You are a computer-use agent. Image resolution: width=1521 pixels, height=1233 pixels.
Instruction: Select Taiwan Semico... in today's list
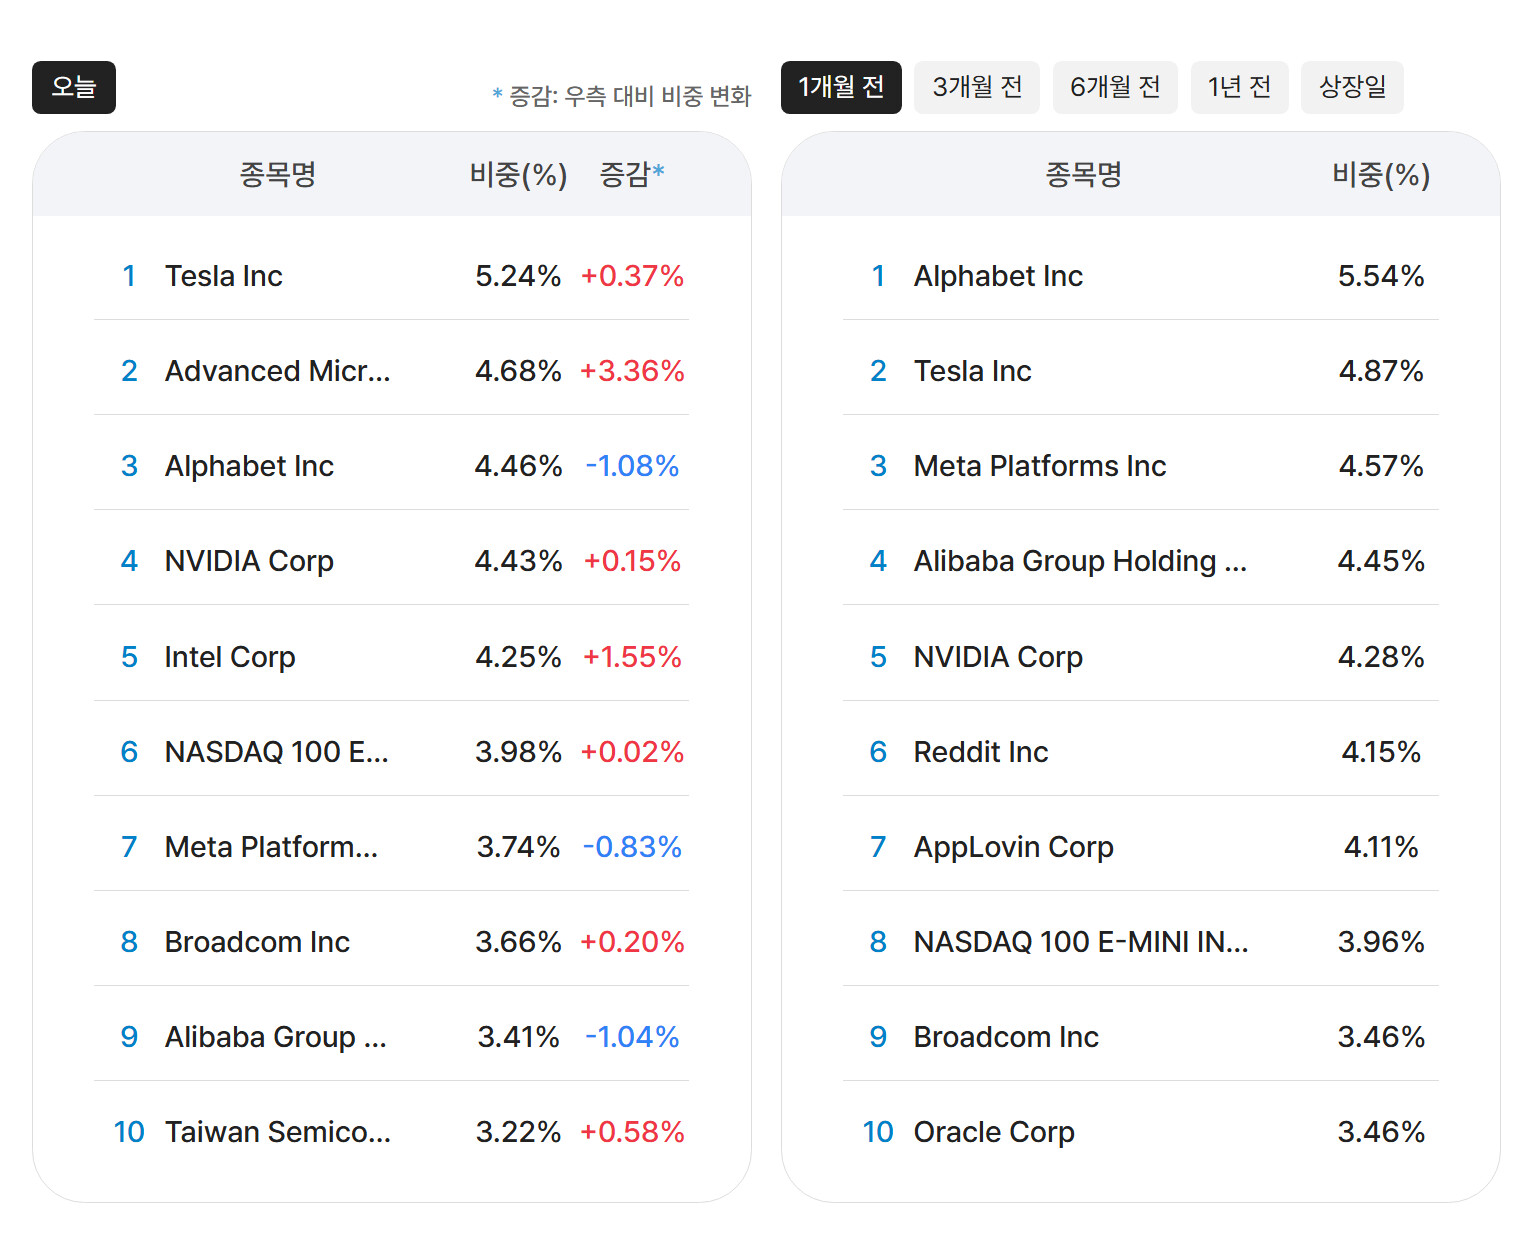click(277, 1132)
